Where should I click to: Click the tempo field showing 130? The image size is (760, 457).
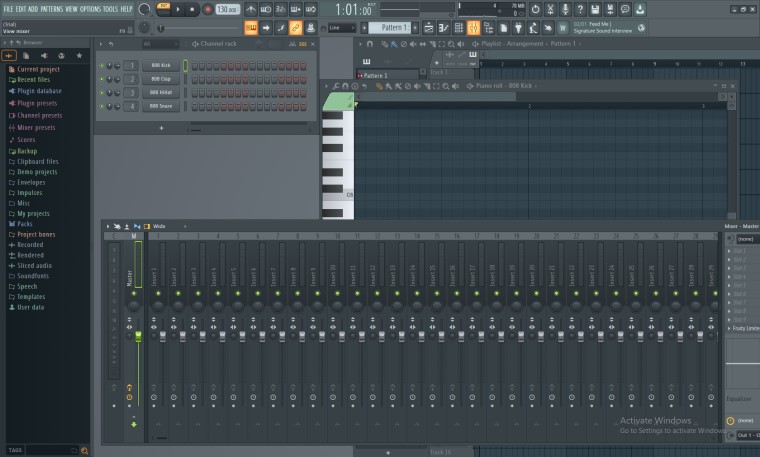pyautogui.click(x=227, y=9)
